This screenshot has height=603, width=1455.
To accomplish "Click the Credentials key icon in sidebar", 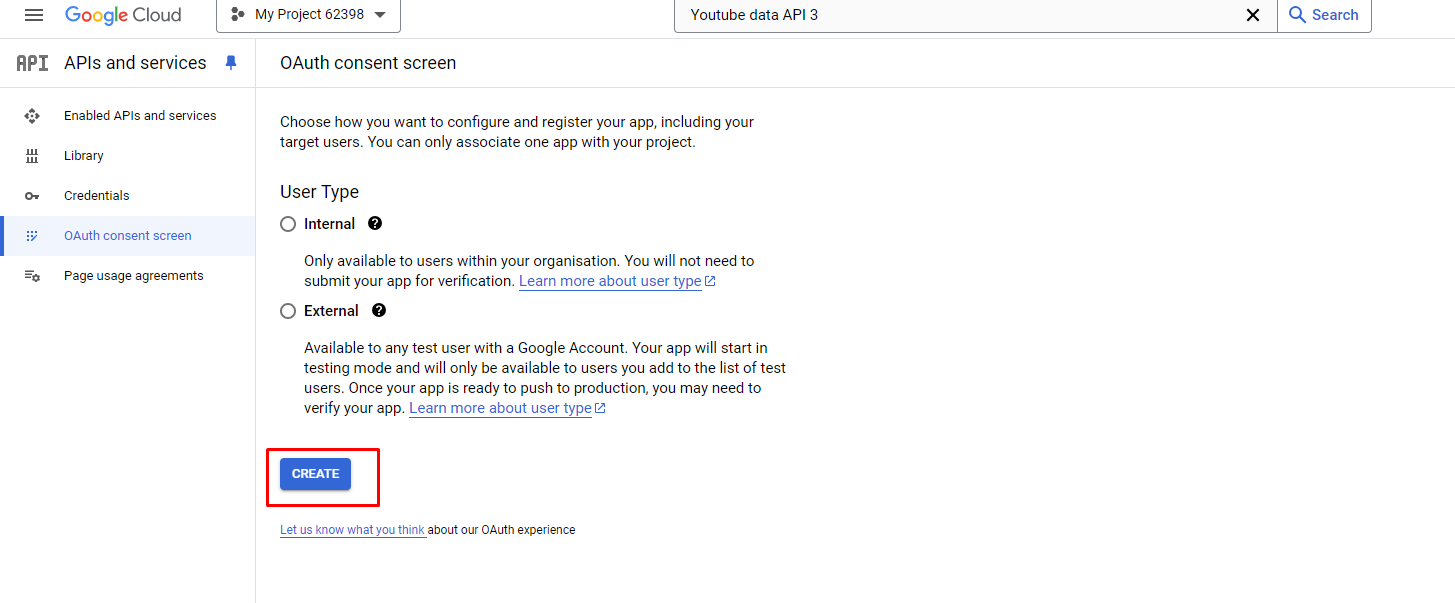I will (x=32, y=195).
